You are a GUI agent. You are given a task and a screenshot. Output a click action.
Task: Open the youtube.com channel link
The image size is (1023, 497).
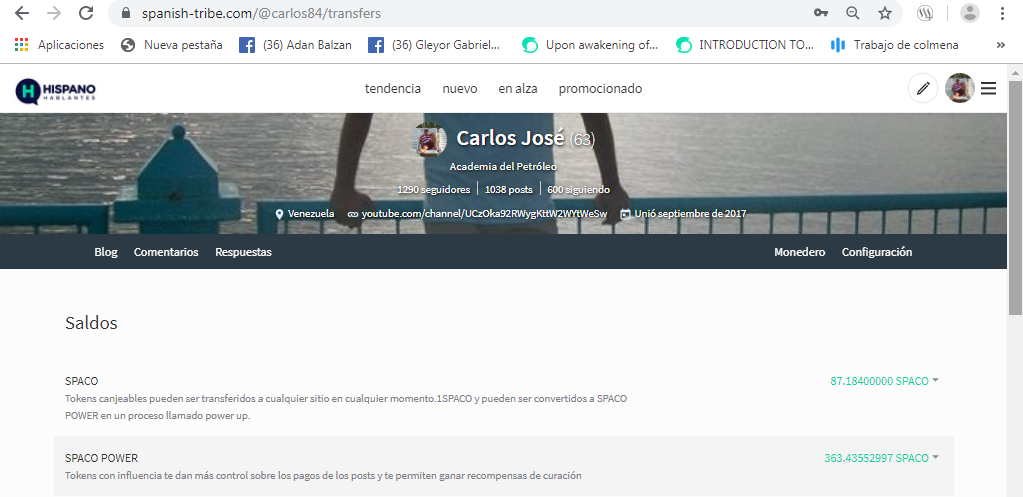(x=484, y=214)
